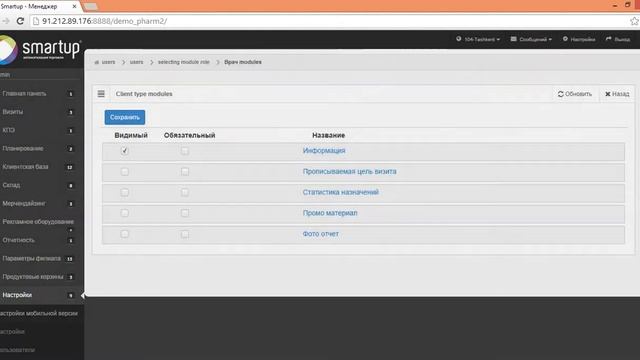Image resolution: width=640 pixels, height=360 pixels.
Task: Expand Параметры филиала in the sidebar
Action: [39, 259]
